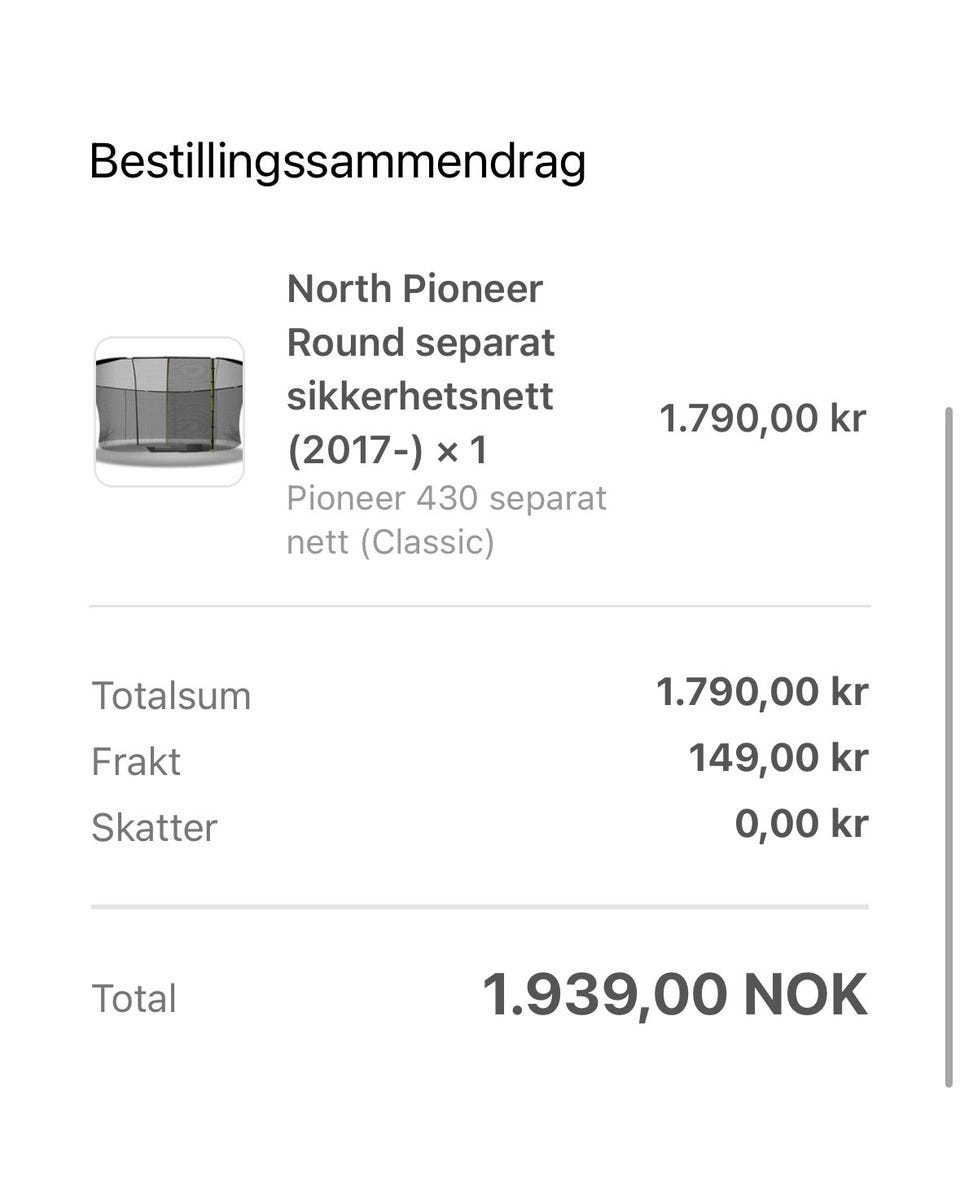This screenshot has width=960, height=1200.
Task: Click the Pioneer 430 separat nett variant text
Action: 447,520
